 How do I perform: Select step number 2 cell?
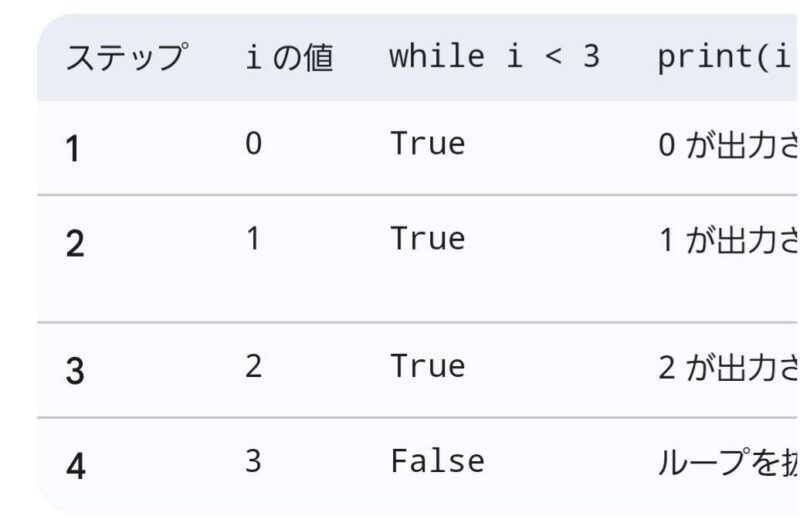[74, 244]
